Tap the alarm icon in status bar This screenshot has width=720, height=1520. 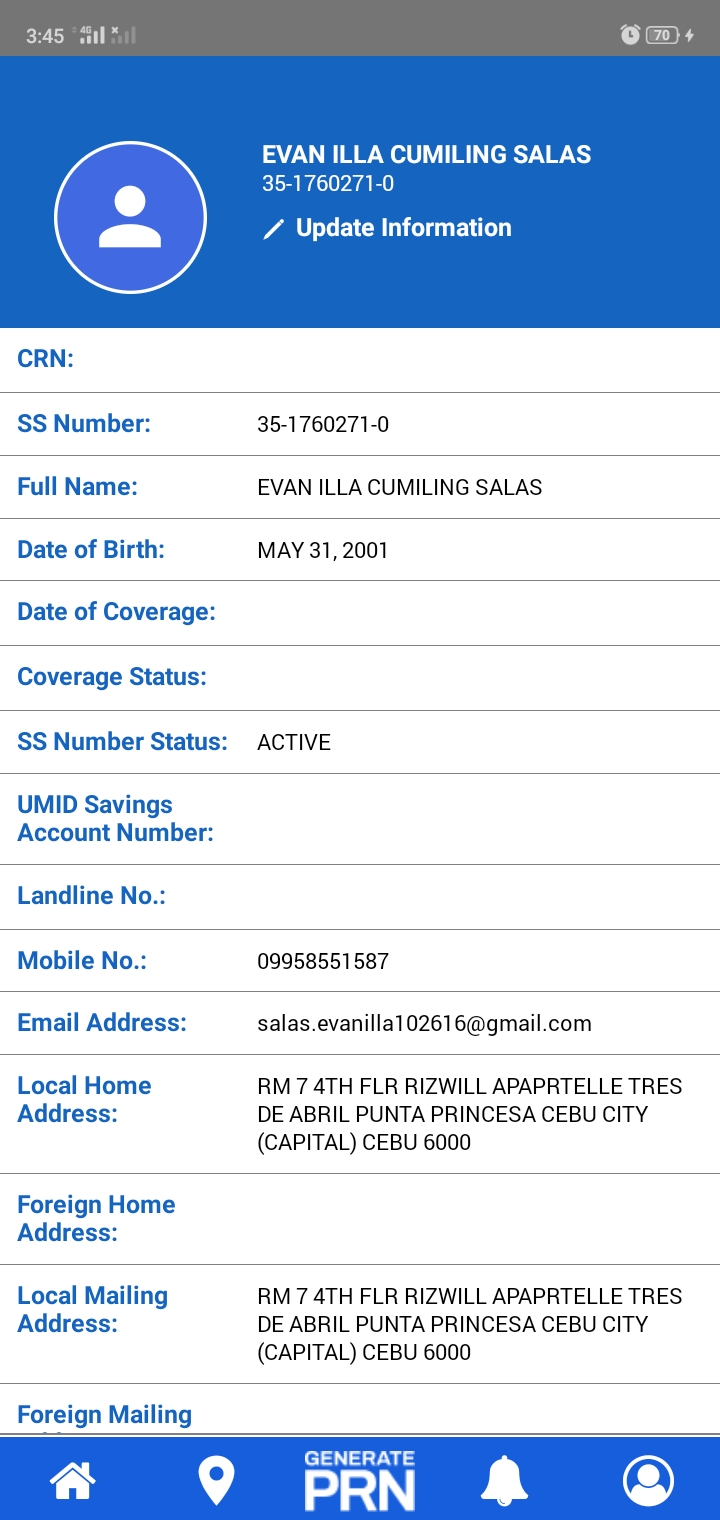click(630, 35)
